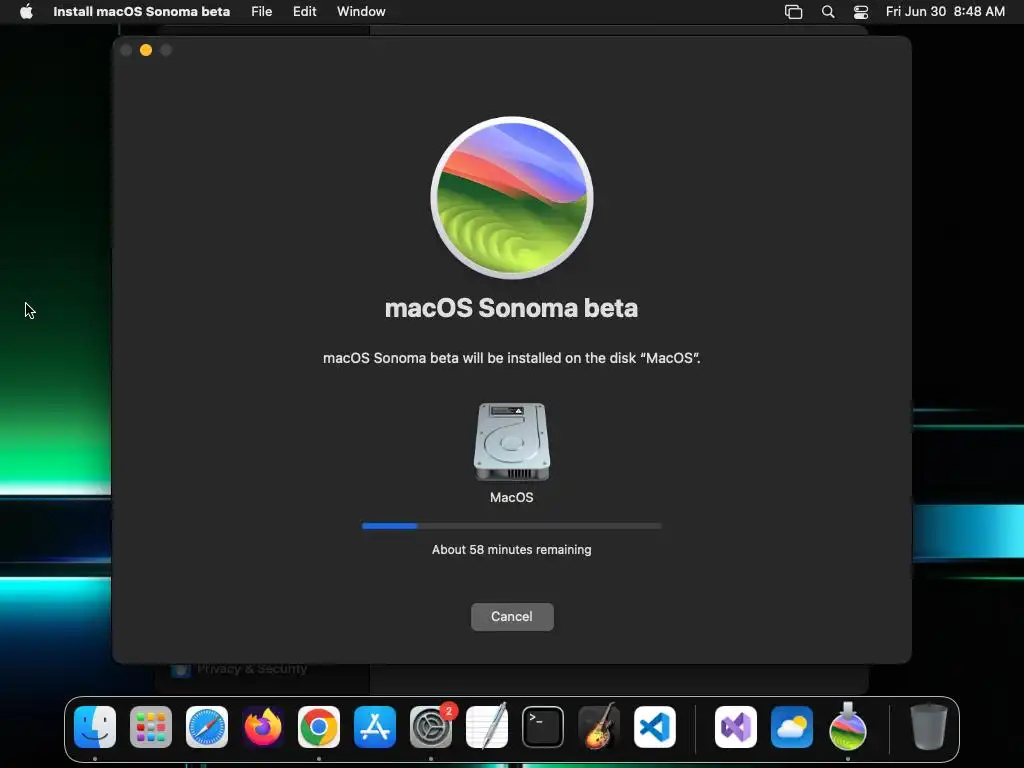1024x768 pixels.
Task: Launch Safari from the Dock
Action: coord(207,727)
